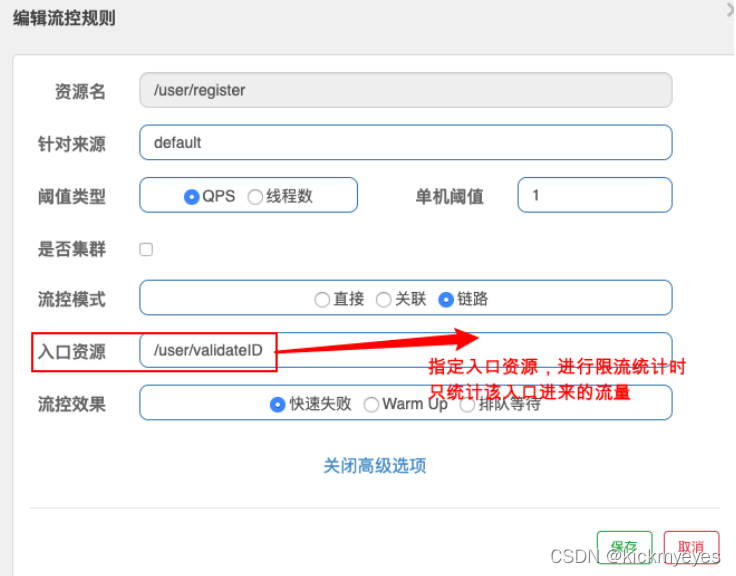The image size is (736, 576).
Task: Click the 流控效果 label
Action: 72,404
